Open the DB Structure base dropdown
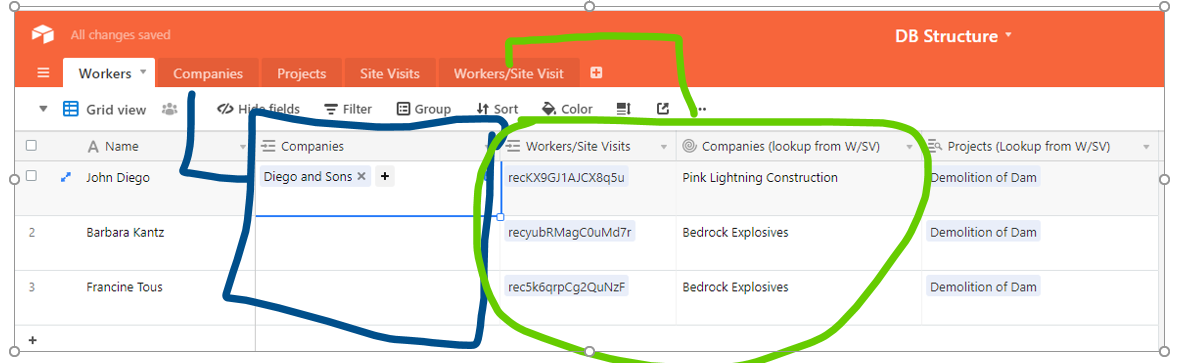The height and width of the screenshot is (363, 1178). pyautogui.click(x=953, y=35)
